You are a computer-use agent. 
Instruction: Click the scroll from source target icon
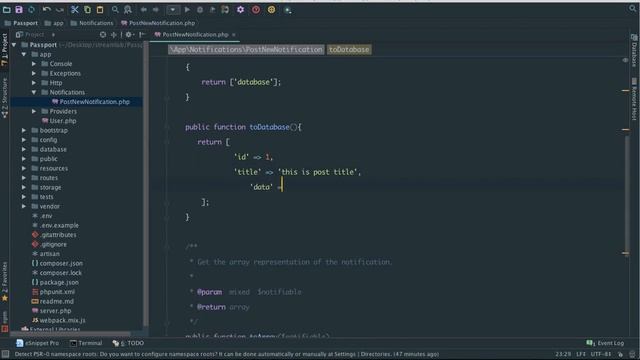point(103,35)
